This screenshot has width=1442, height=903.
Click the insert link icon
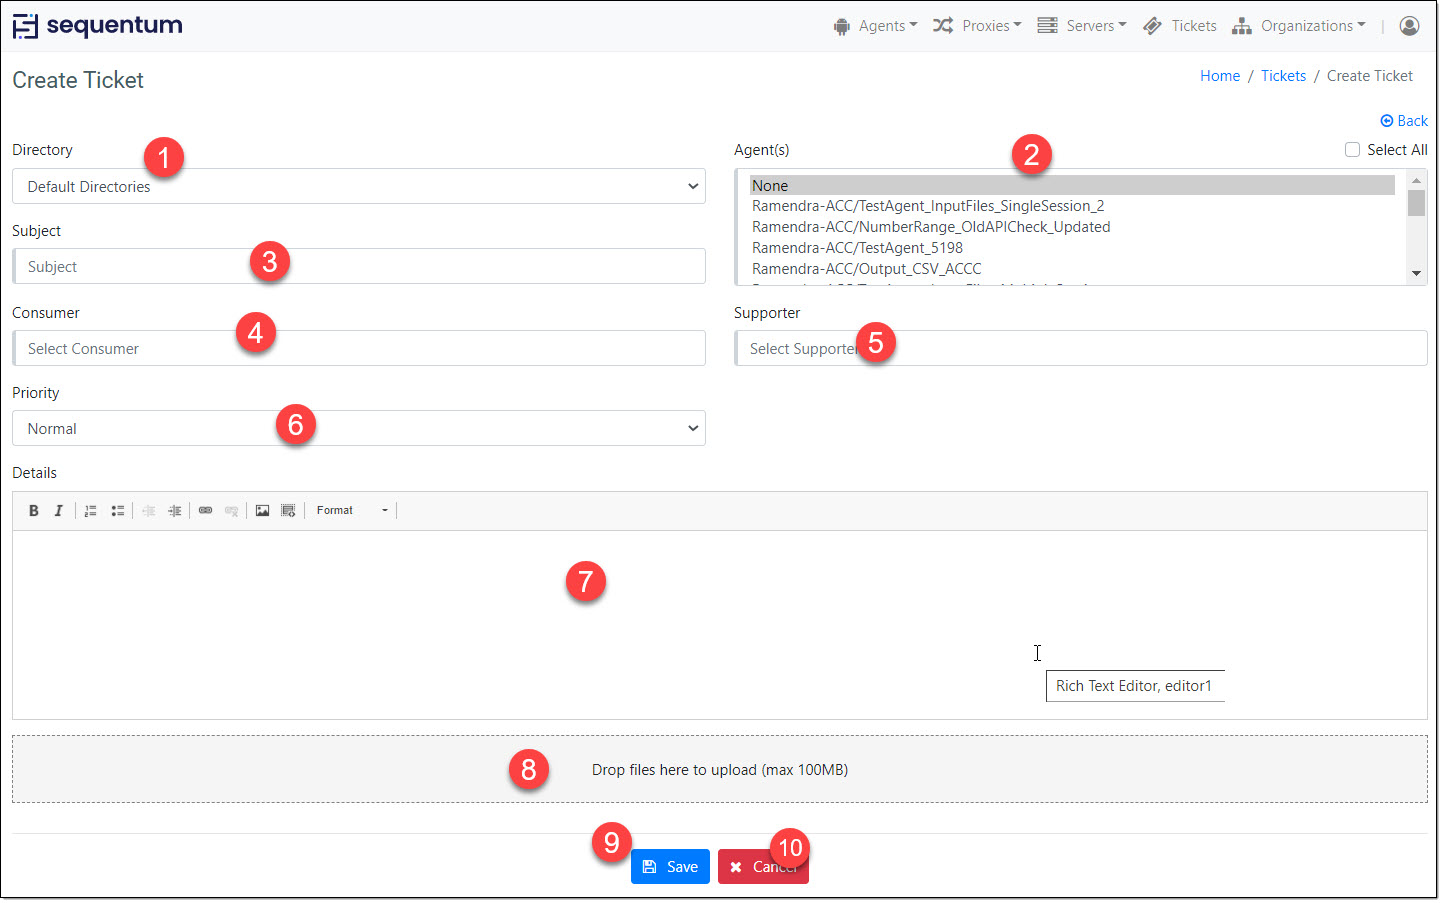(205, 511)
